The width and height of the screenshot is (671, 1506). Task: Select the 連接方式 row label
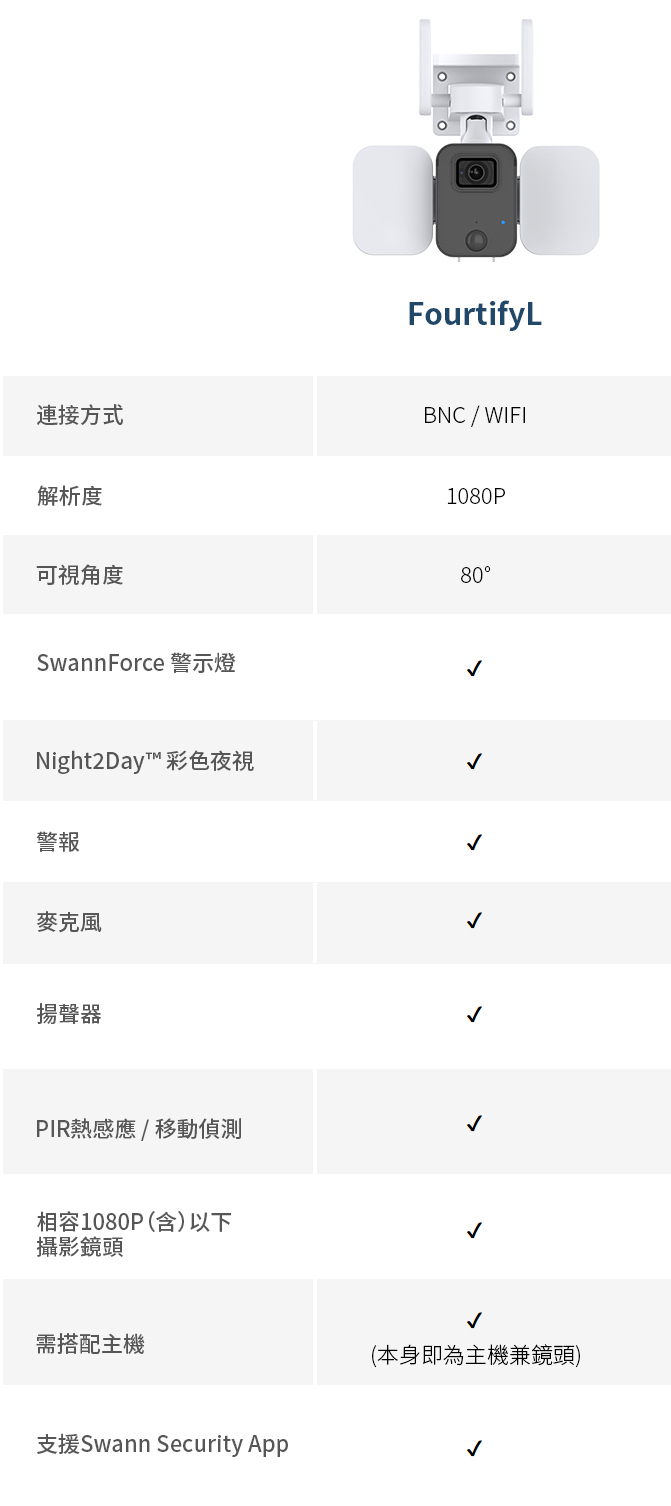pos(80,415)
